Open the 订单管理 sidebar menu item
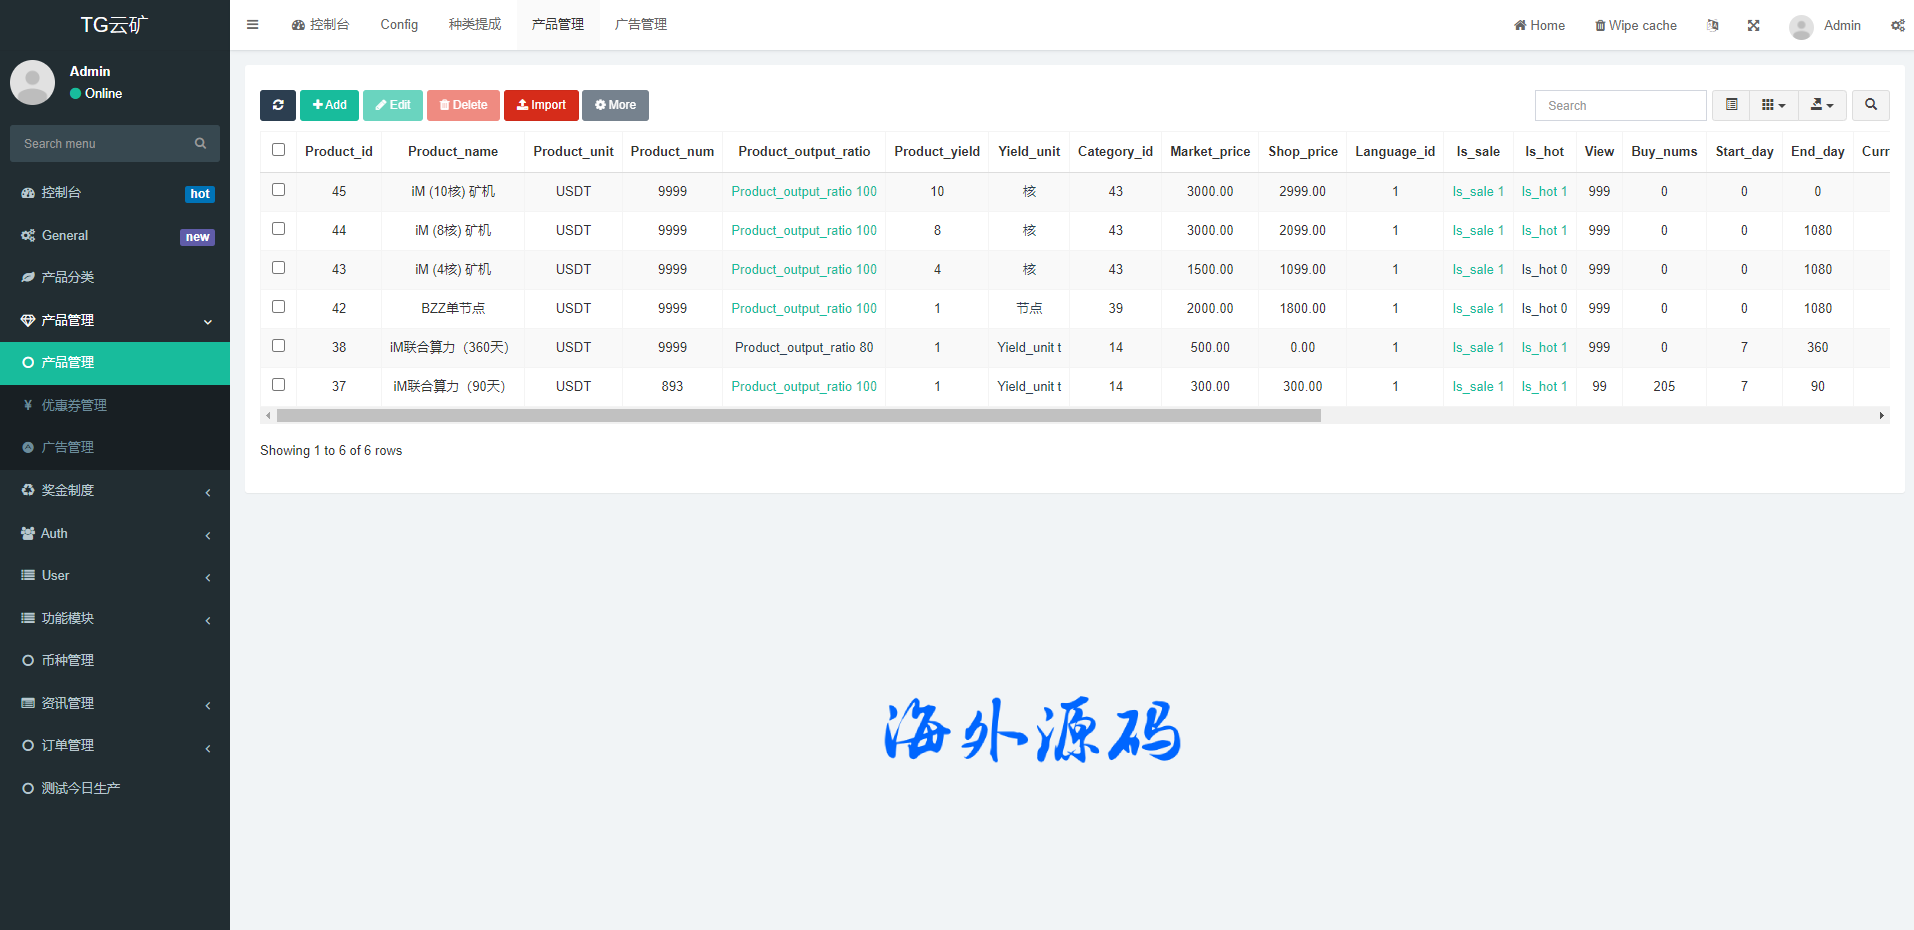Viewport: 1914px width, 930px height. pyautogui.click(x=115, y=745)
